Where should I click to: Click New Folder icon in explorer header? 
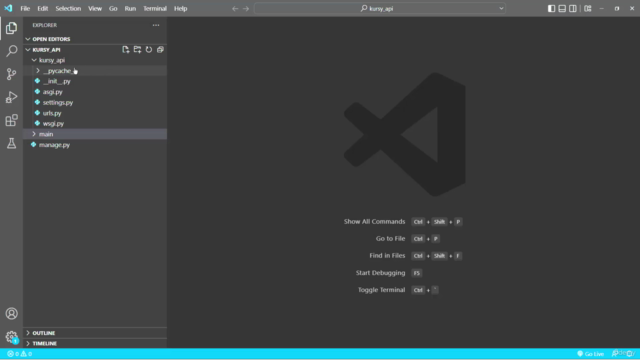coord(137,49)
